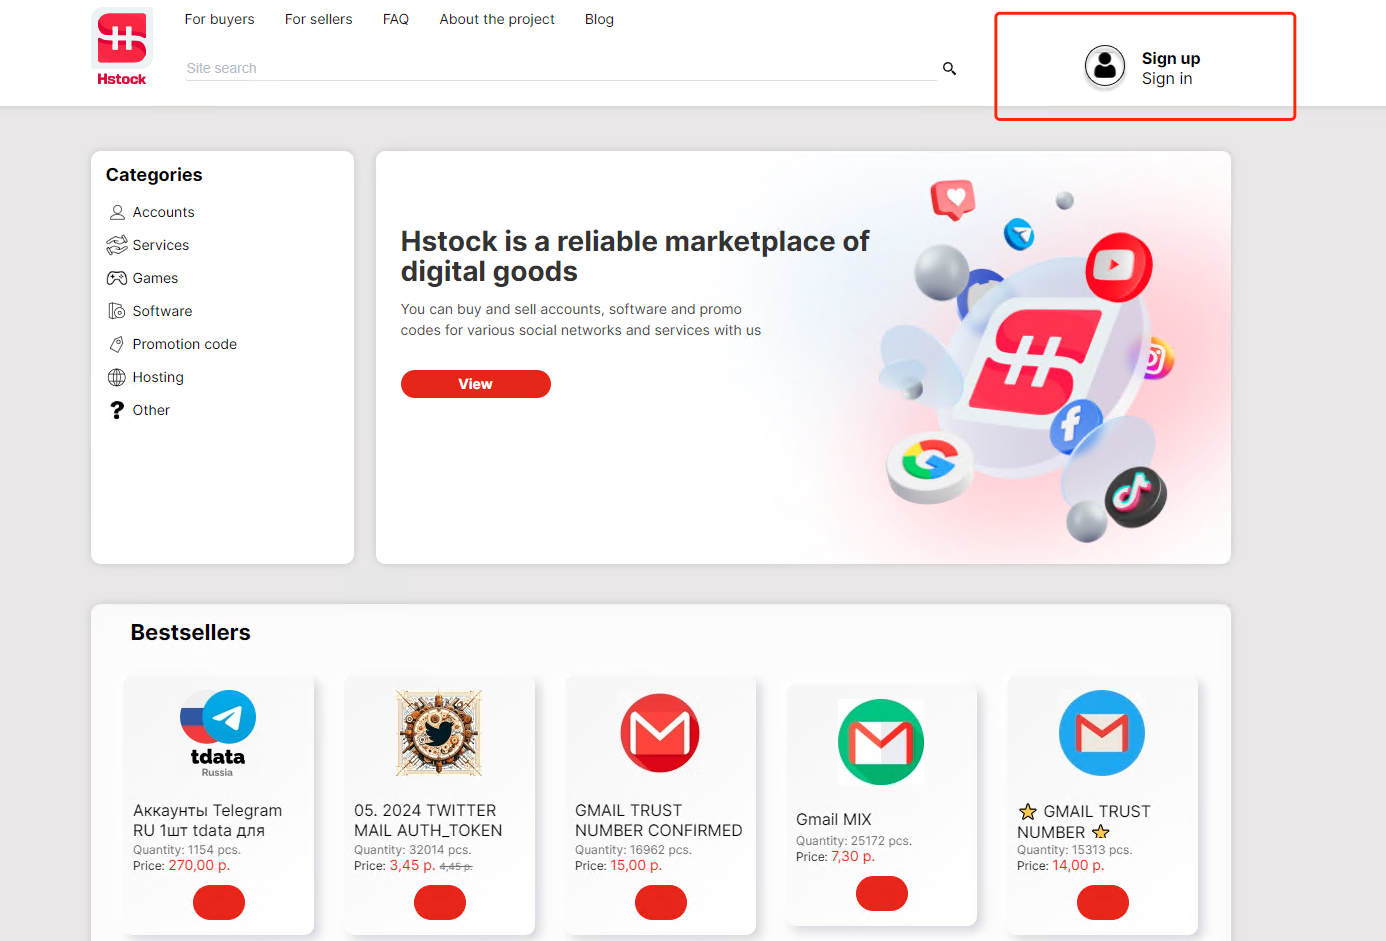
Task: Click the price 7,30 p.
Action: point(853,856)
